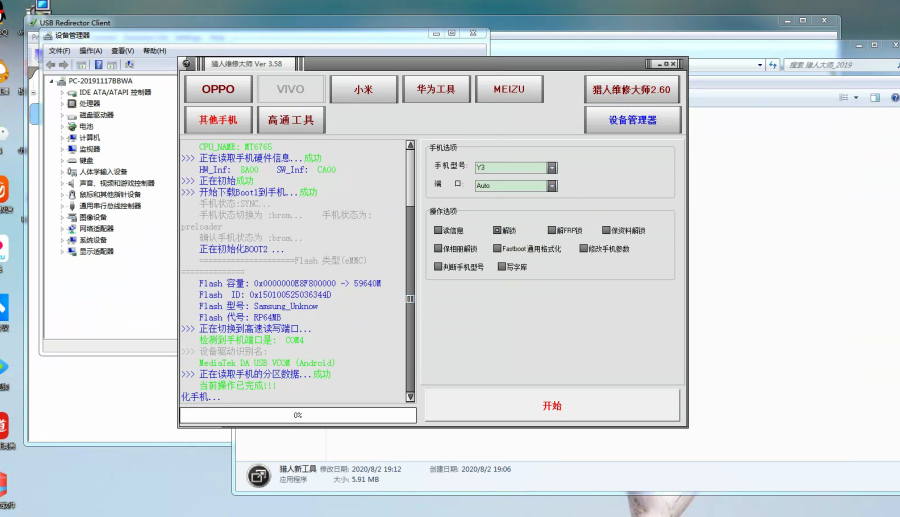
Task: Click log scrollbar down arrow
Action: coord(410,397)
